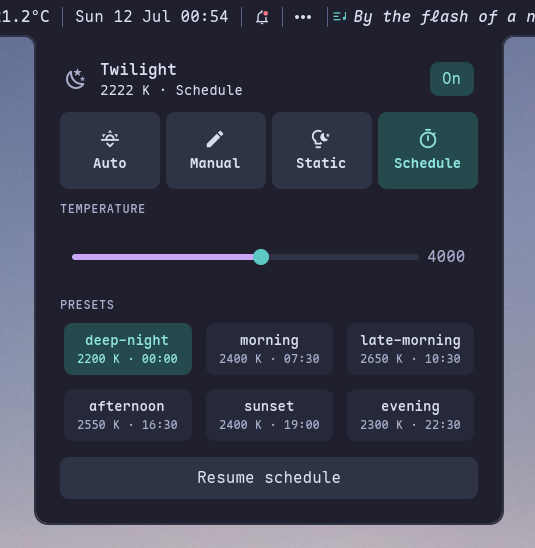
Task: Apply the late-morning preset
Action: tap(411, 349)
